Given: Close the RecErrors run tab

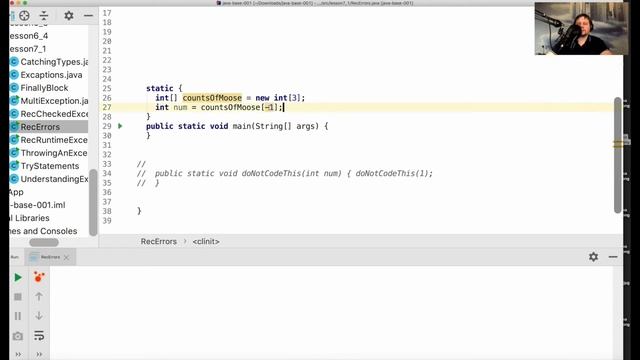Looking at the screenshot, I should pos(67,257).
